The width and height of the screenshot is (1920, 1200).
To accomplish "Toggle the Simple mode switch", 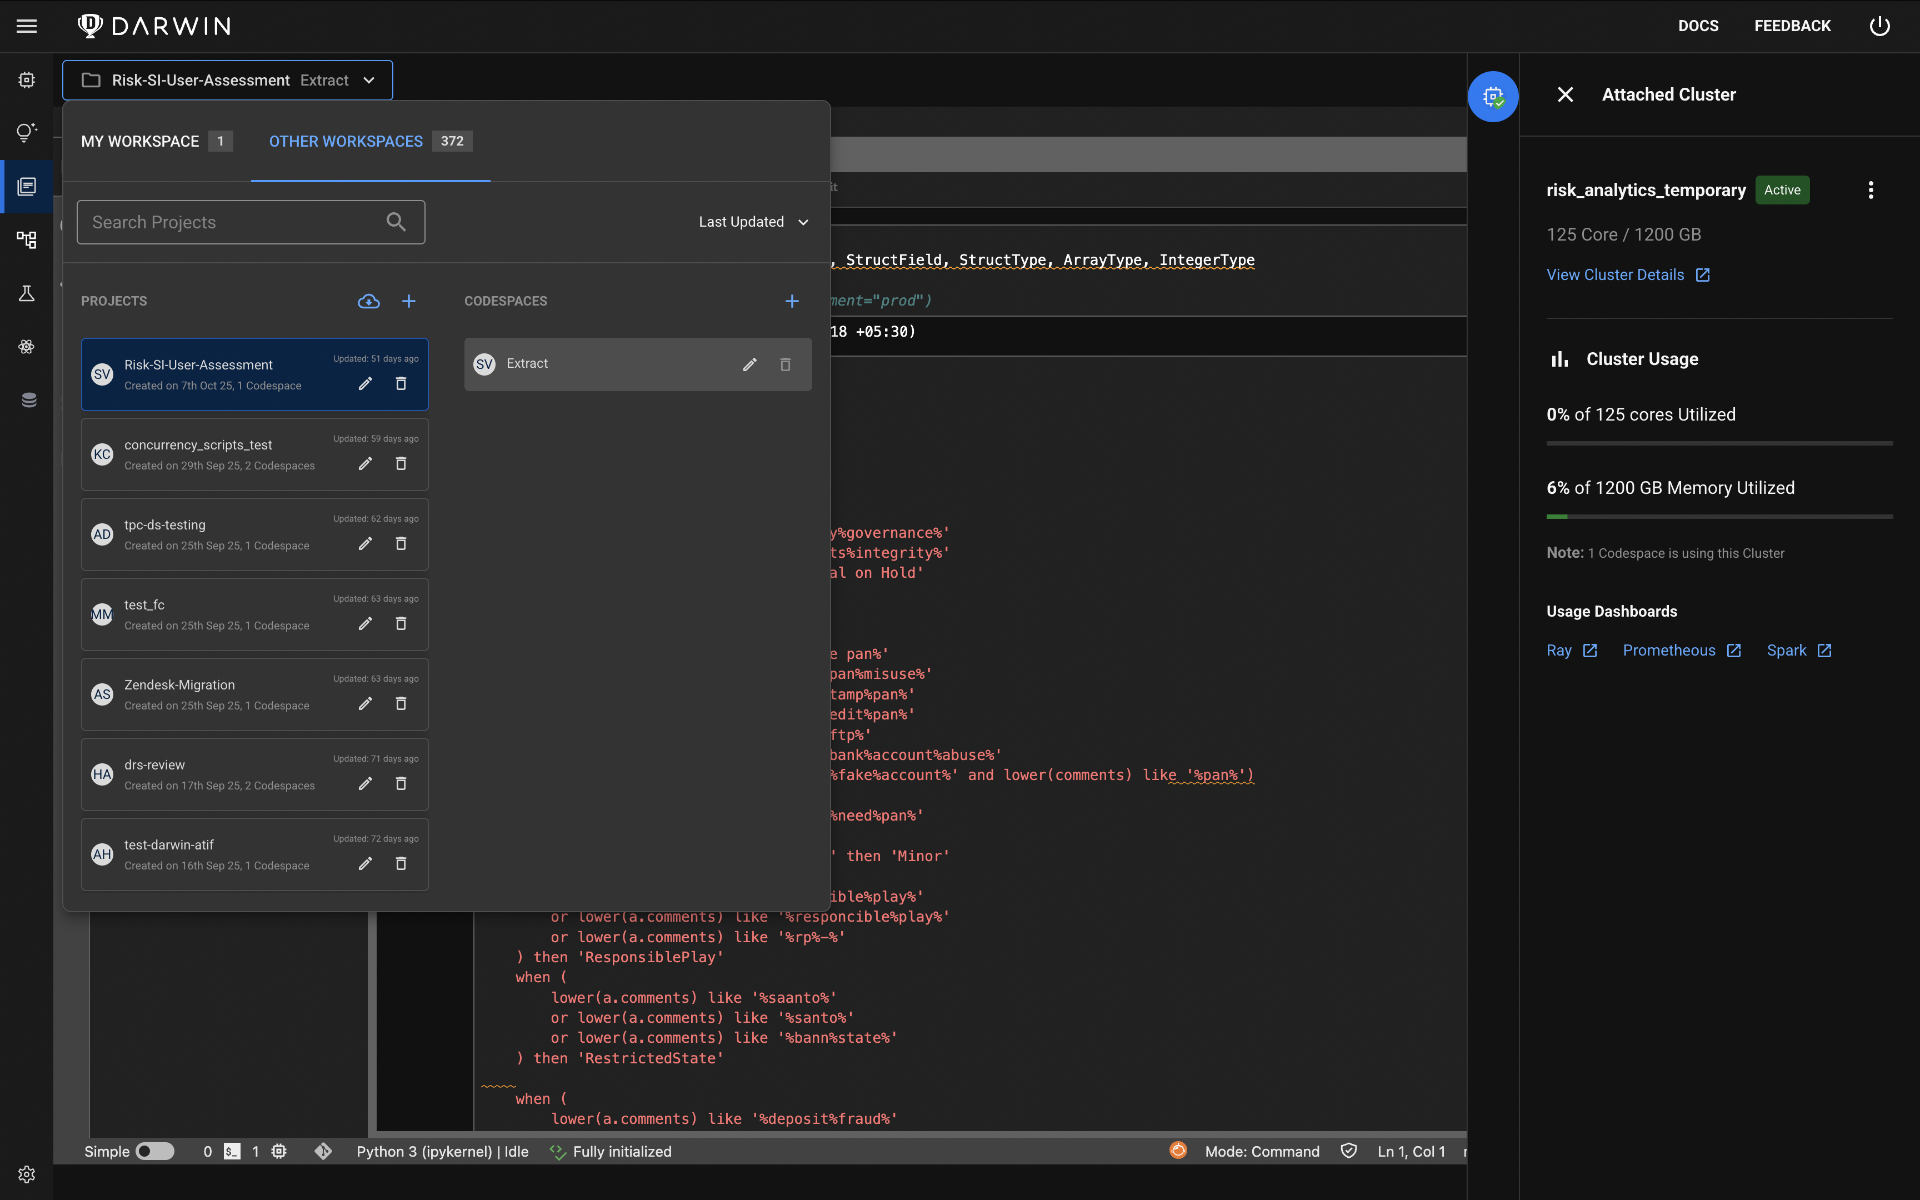I will coord(155,1152).
